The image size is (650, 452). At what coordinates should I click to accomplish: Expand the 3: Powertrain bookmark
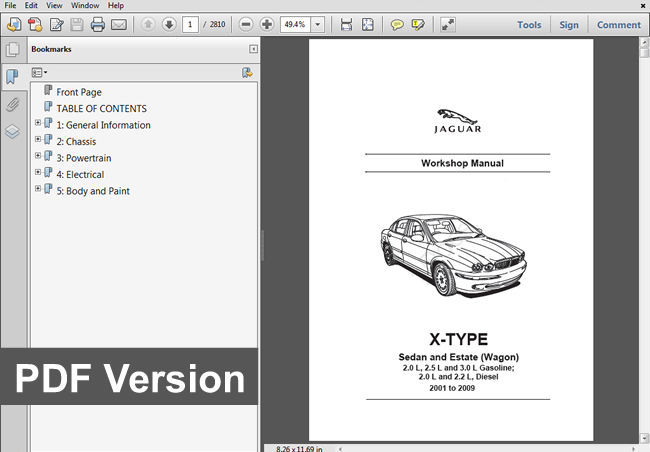[38, 156]
